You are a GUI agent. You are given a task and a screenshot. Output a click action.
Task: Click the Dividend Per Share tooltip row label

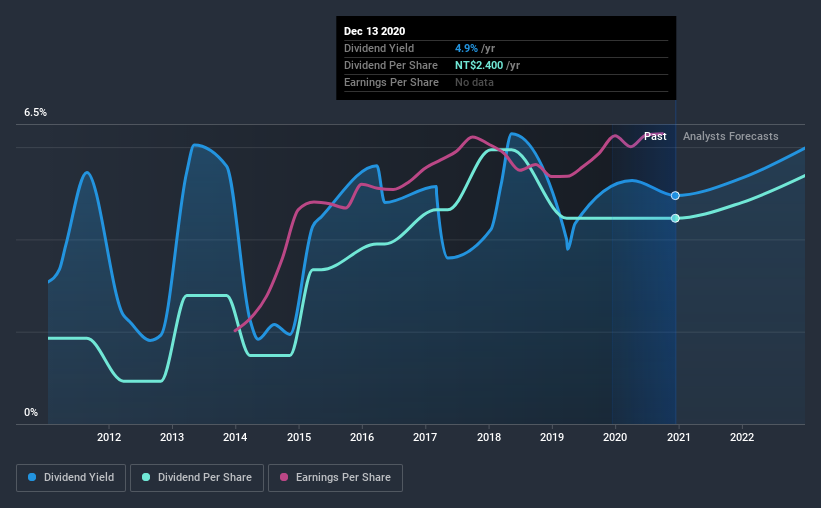[391, 65]
